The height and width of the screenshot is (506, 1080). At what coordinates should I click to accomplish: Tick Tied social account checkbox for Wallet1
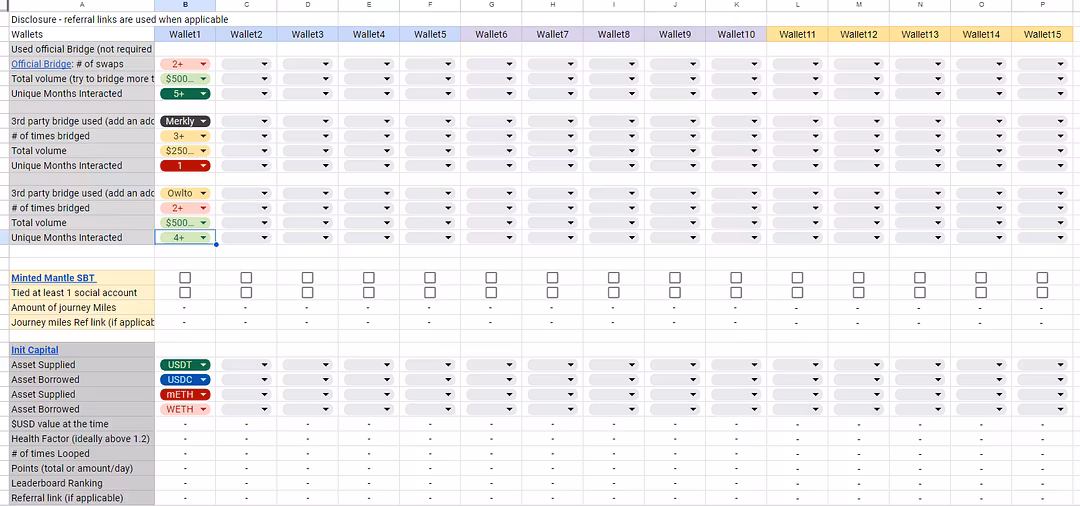pos(185,293)
